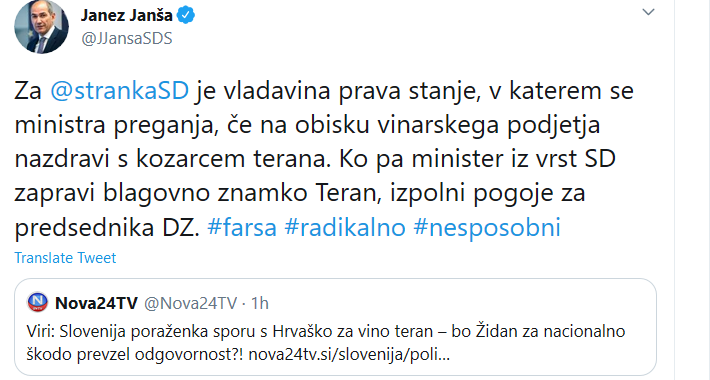Open the nova24tv.si article link

pyautogui.click(x=349, y=354)
